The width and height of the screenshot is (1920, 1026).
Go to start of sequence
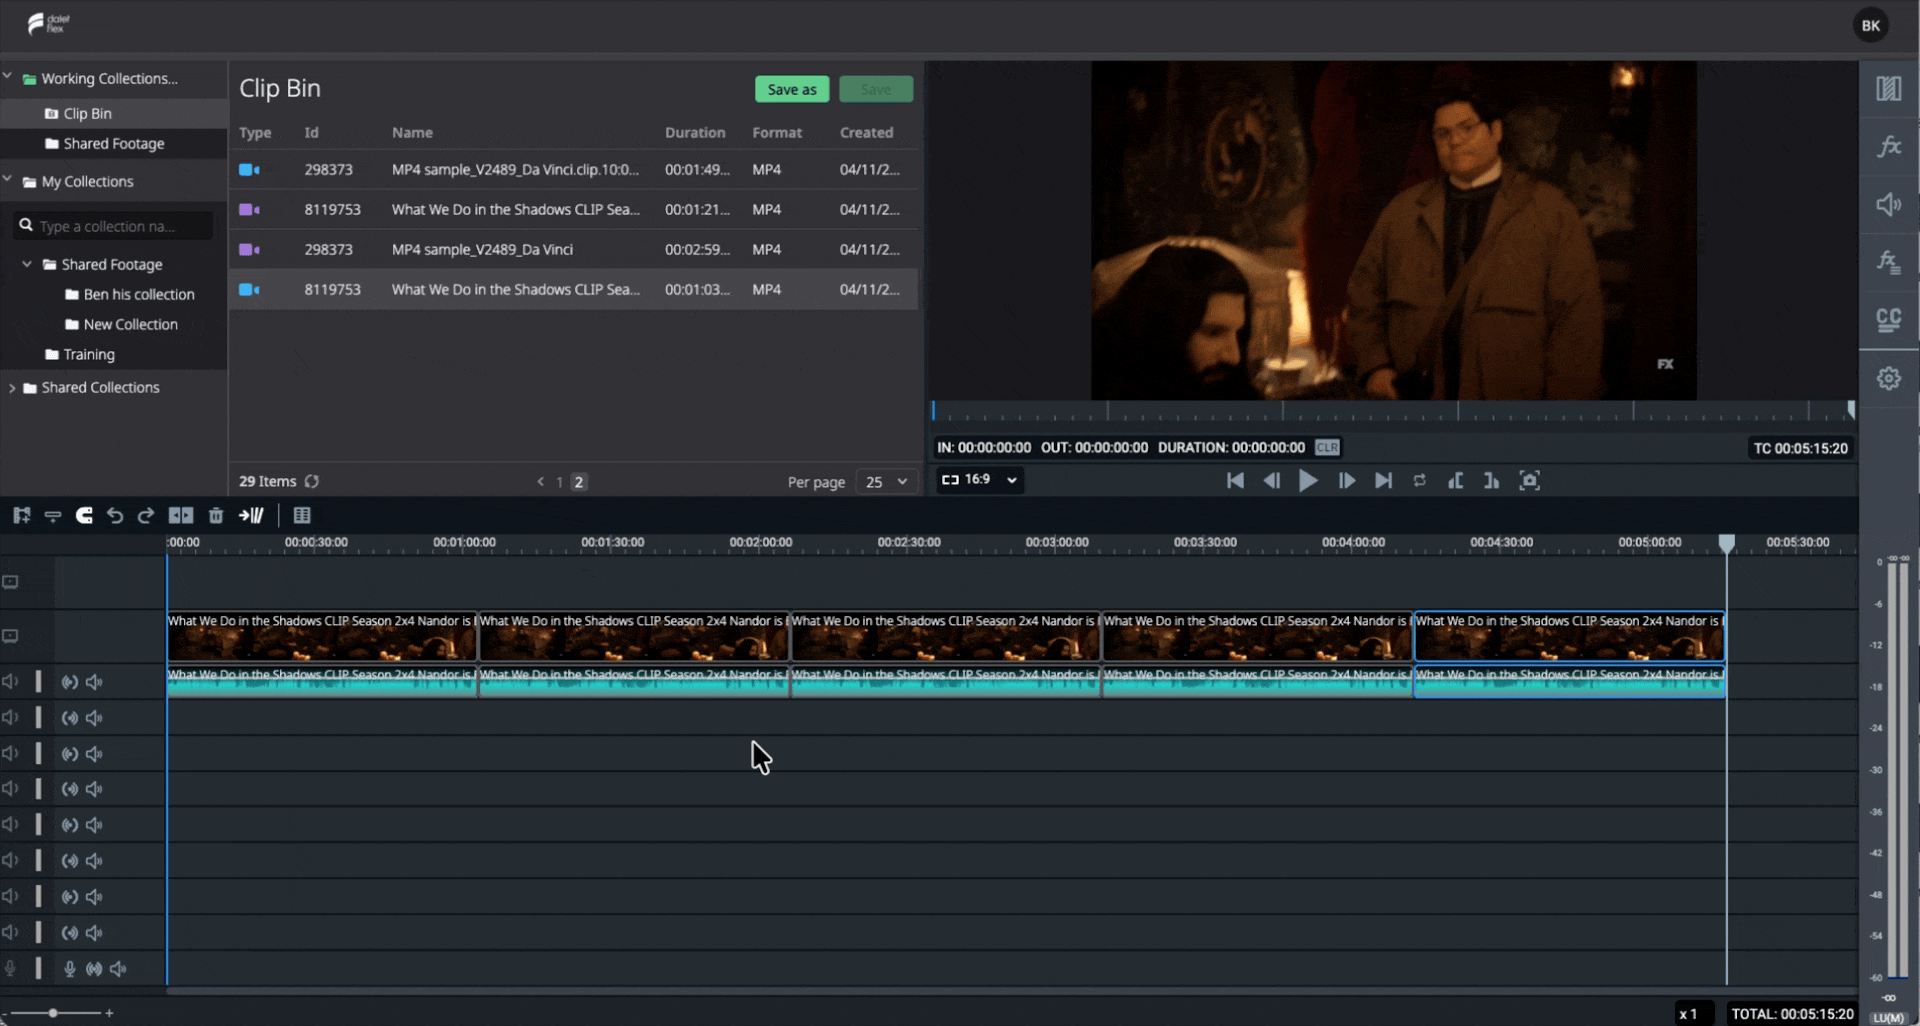[x=1236, y=481]
